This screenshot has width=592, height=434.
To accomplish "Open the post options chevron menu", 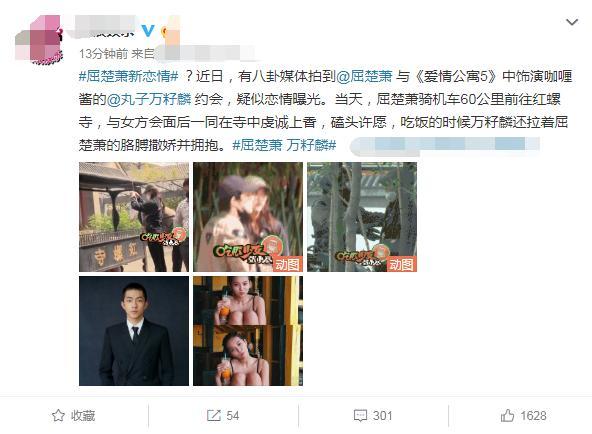I will pos(572,22).
